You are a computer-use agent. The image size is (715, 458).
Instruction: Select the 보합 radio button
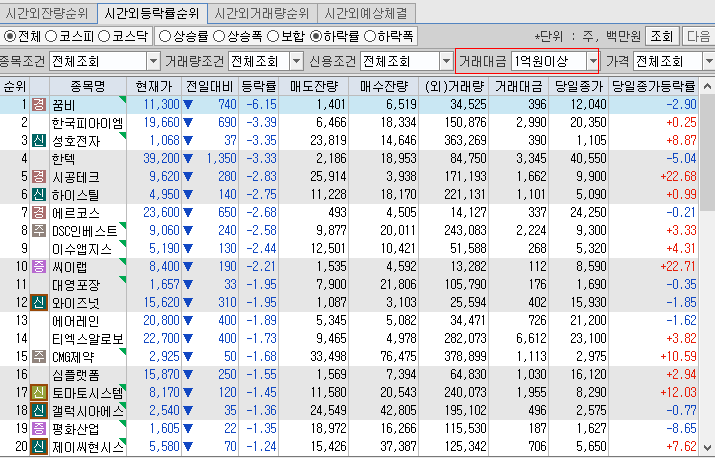(273, 36)
